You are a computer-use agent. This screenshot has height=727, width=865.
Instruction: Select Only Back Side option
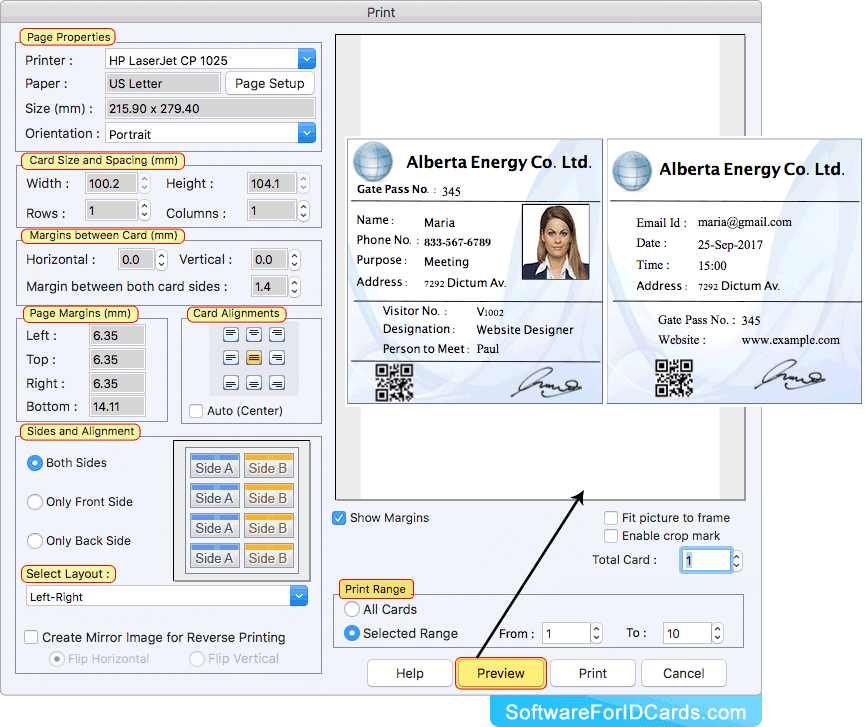pyautogui.click(x=35, y=541)
